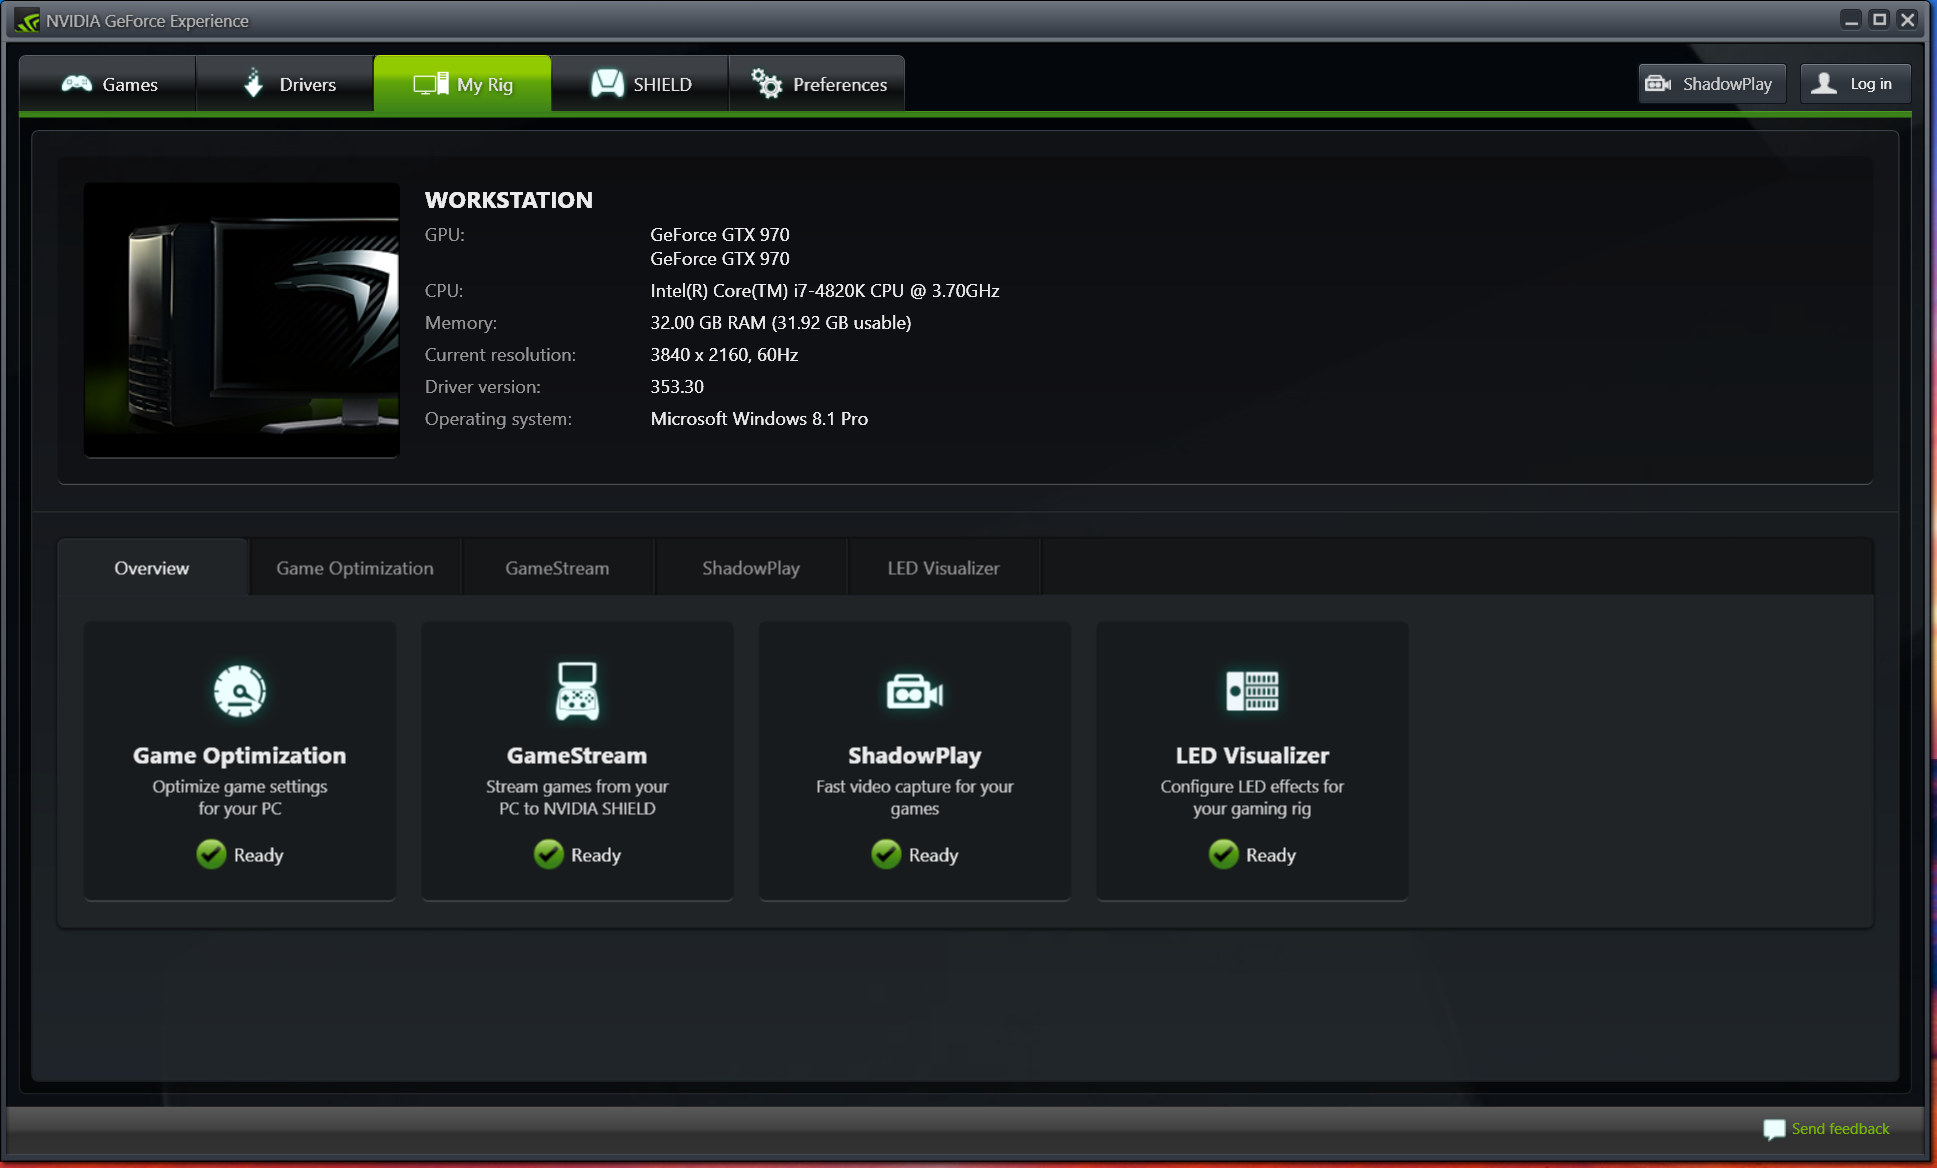
Task: Click the camera icon on top ShadowPlay button
Action: (x=1658, y=84)
